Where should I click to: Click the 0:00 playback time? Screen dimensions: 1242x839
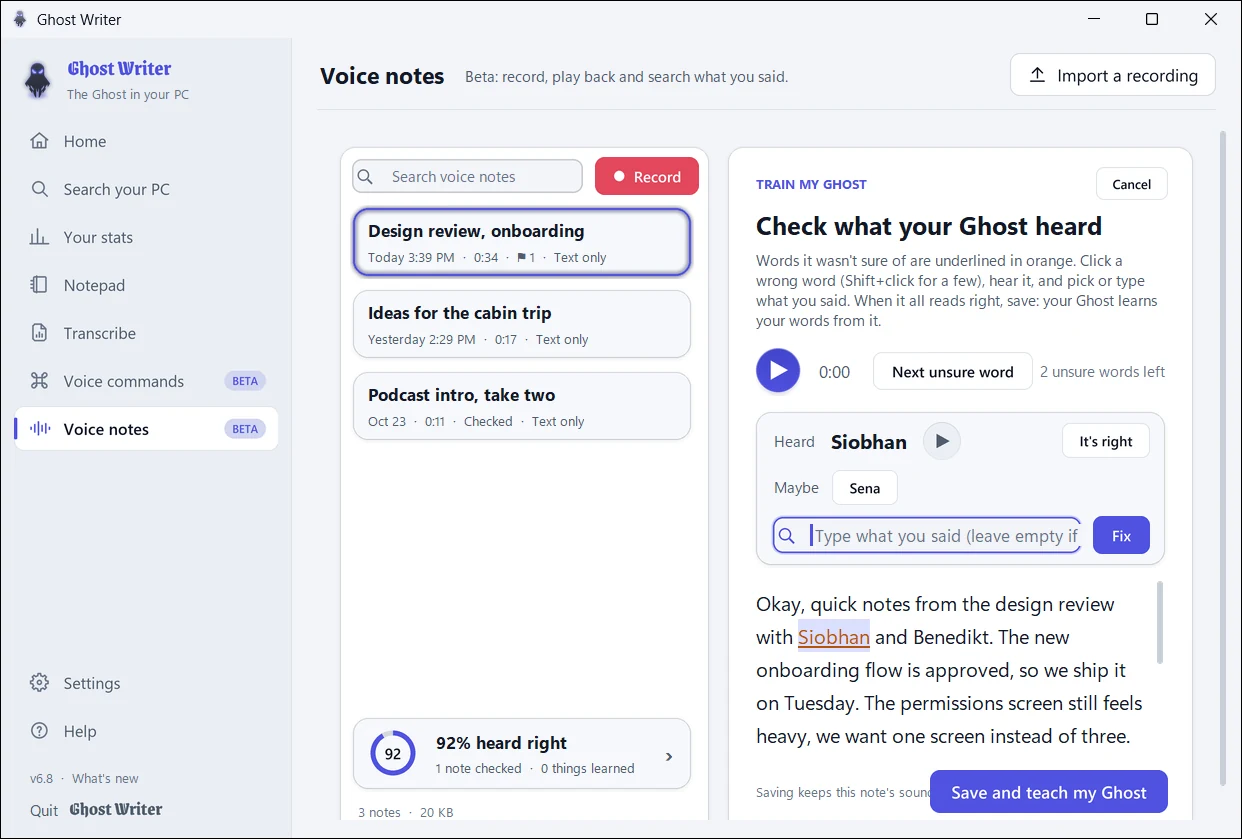coord(834,372)
